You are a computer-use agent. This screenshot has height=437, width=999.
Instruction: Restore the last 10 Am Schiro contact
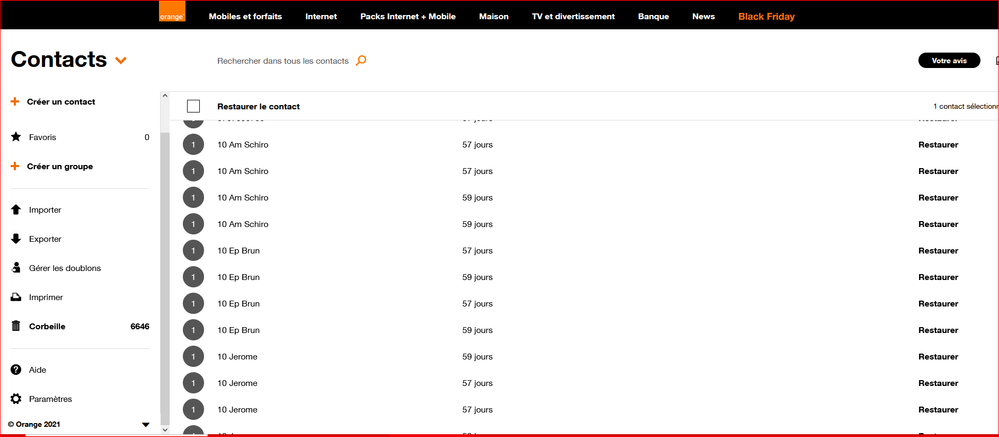point(938,224)
